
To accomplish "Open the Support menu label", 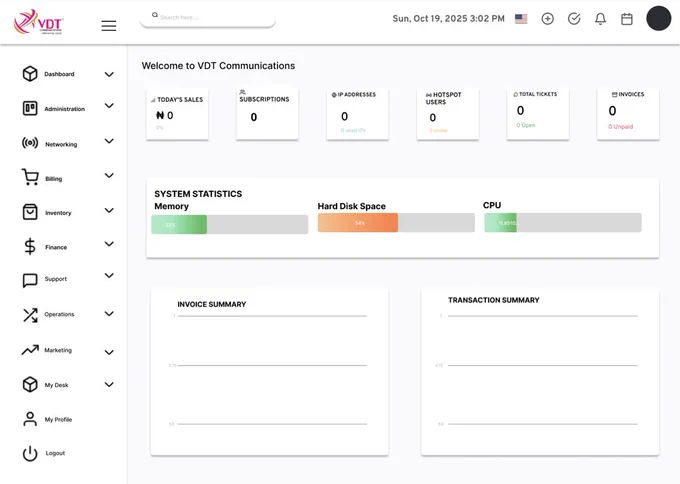I will [56, 279].
